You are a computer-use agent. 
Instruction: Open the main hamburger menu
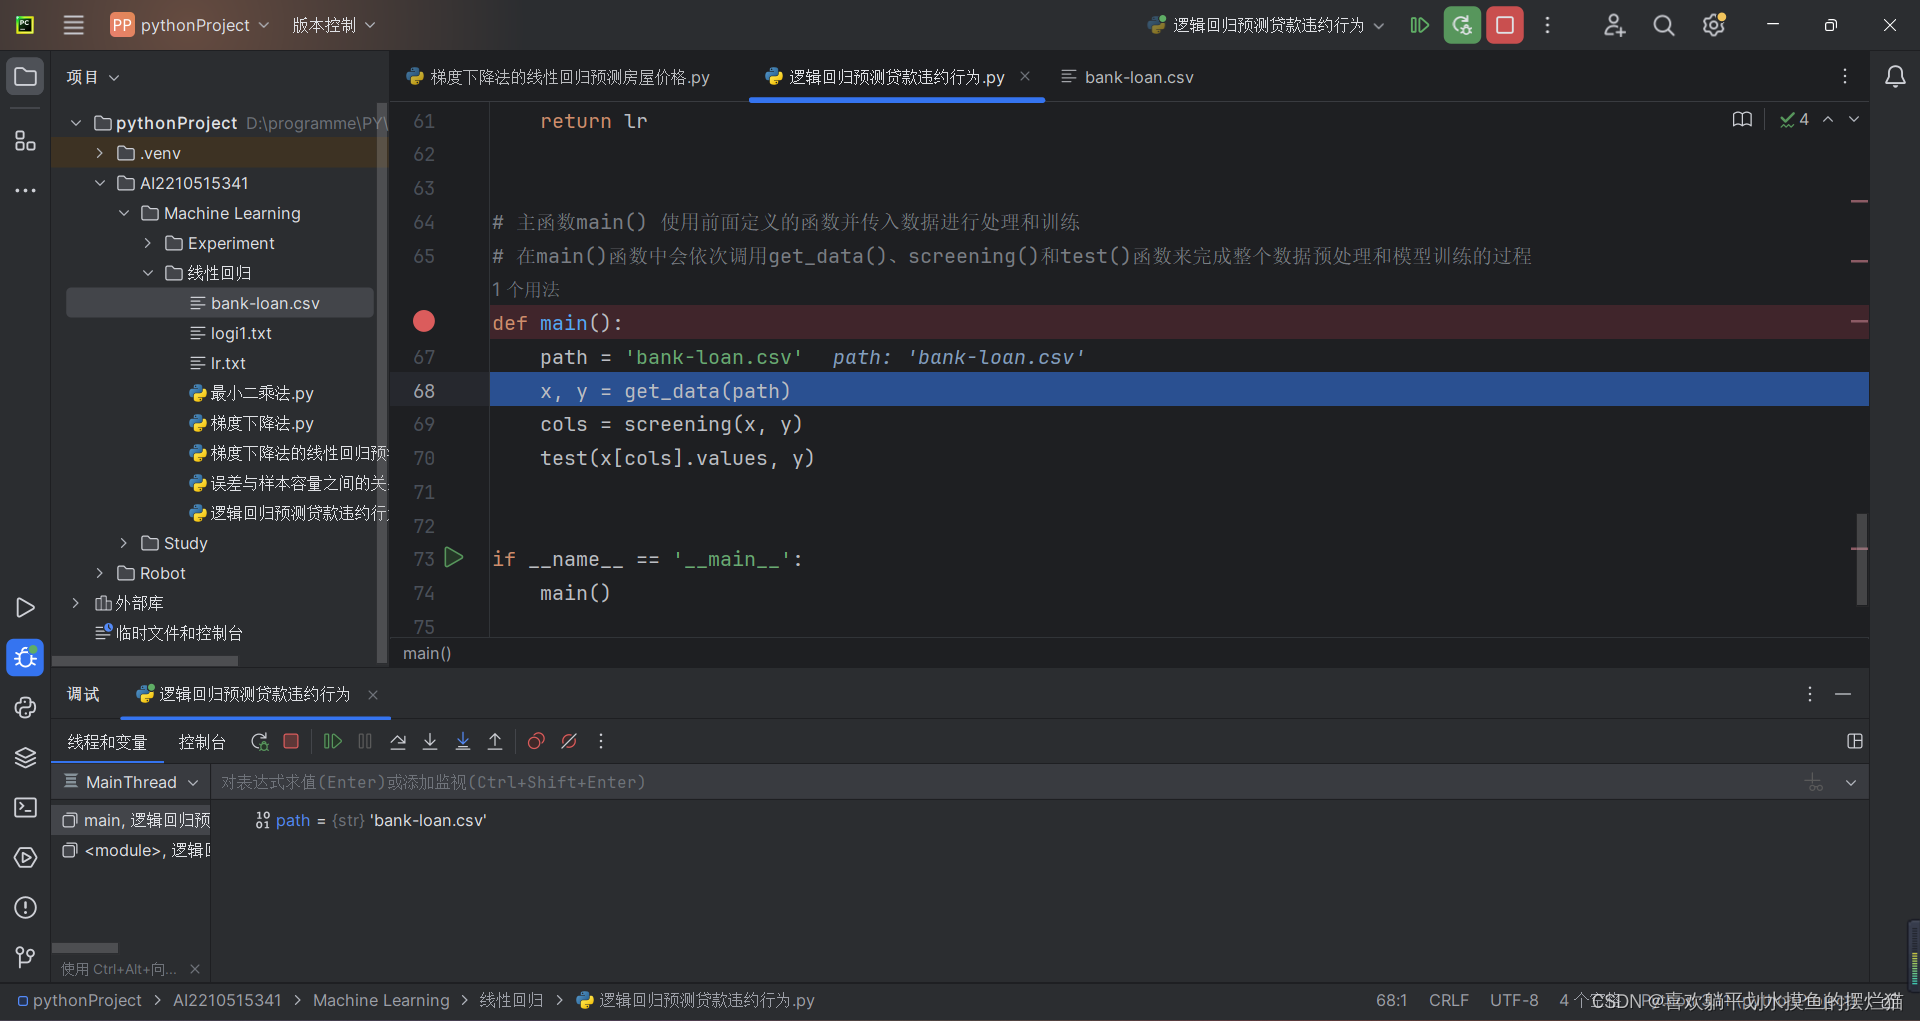pyautogui.click(x=74, y=25)
